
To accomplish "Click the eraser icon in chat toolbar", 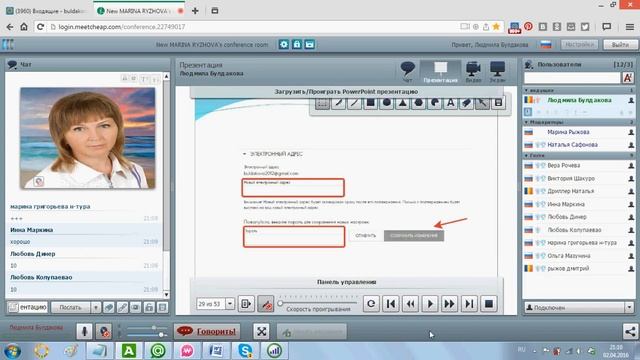I will pos(109,307).
